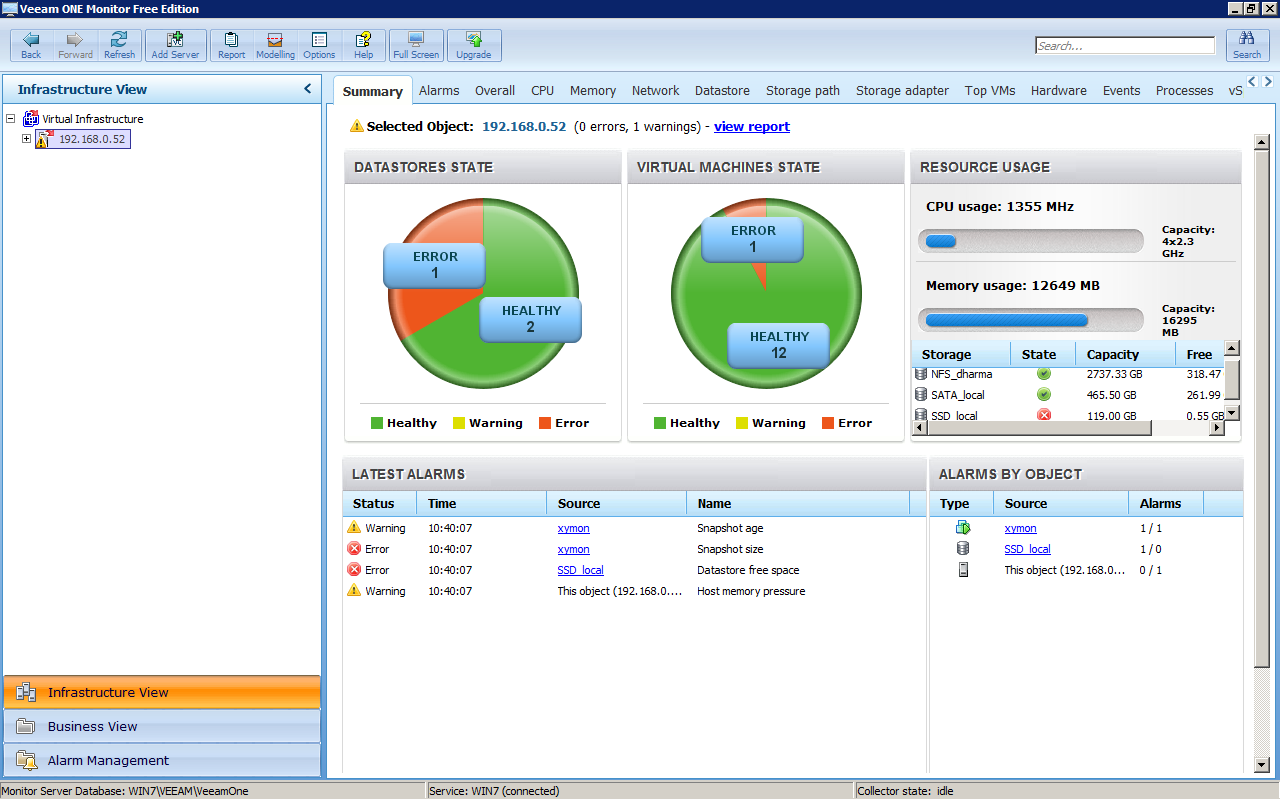Click xymon VM type icon in Alarms by Object
Viewport: 1280px width, 800px height.
(x=963, y=528)
